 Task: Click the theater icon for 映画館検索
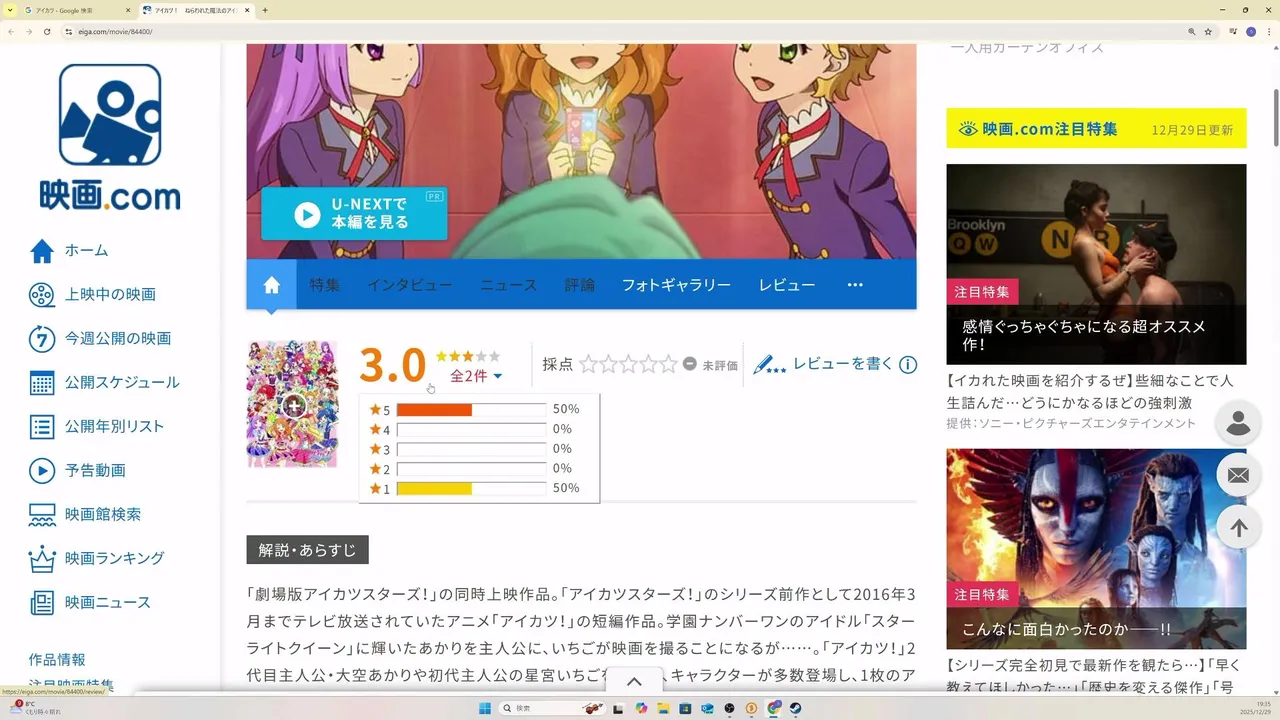click(x=42, y=514)
